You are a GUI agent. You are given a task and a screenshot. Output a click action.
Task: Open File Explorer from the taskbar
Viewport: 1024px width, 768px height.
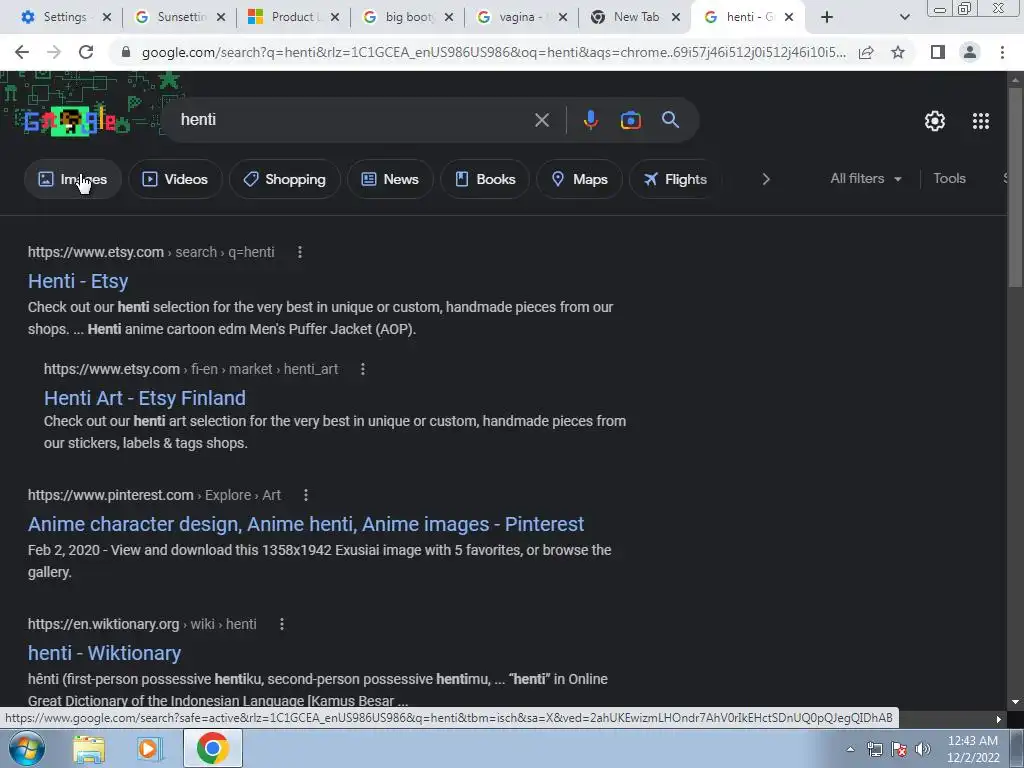pyautogui.click(x=89, y=748)
